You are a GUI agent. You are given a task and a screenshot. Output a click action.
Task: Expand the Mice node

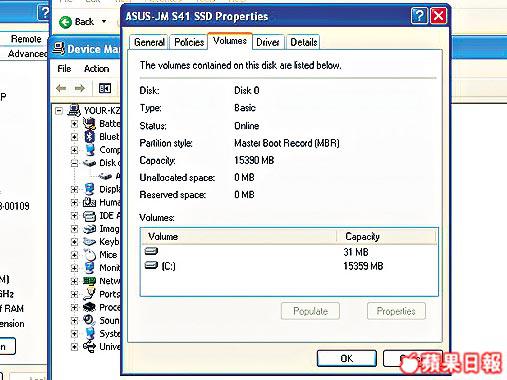tap(74, 255)
